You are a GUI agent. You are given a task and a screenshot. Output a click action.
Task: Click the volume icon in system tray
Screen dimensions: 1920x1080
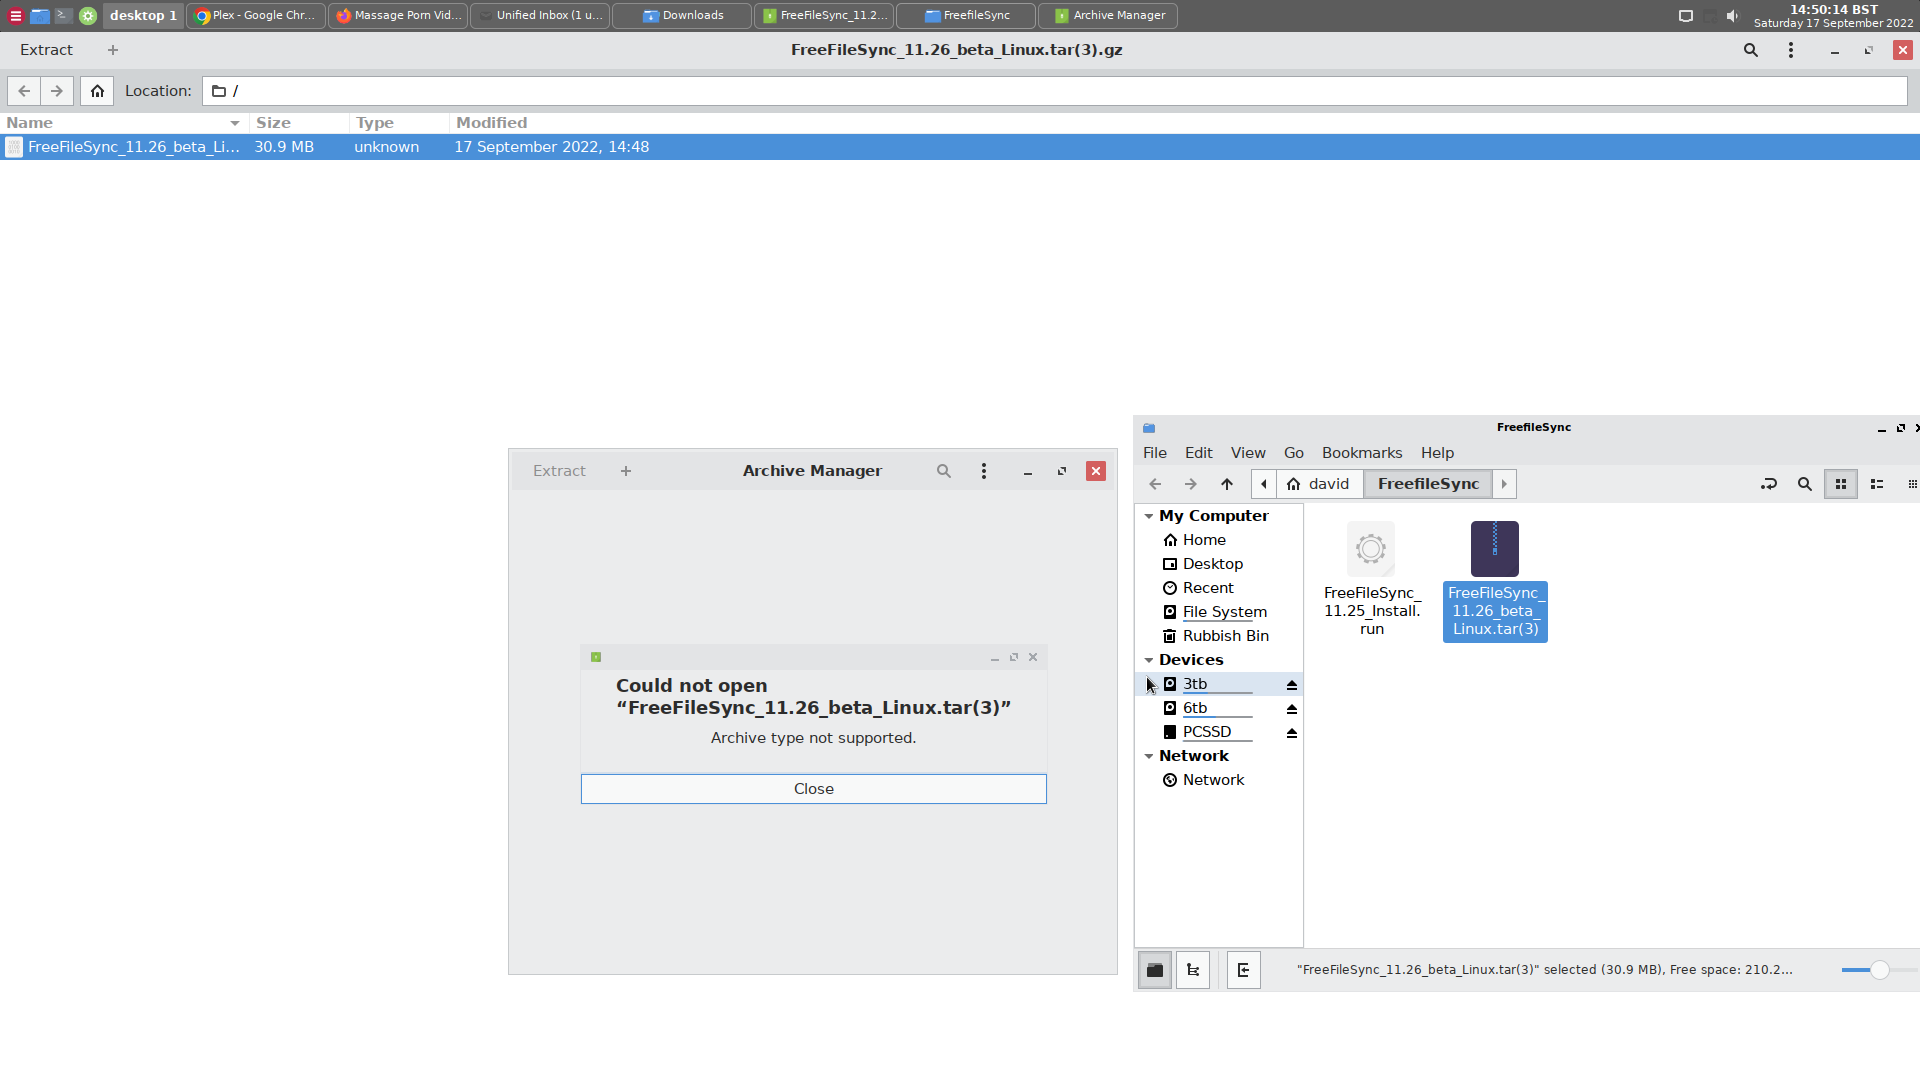tap(1732, 15)
